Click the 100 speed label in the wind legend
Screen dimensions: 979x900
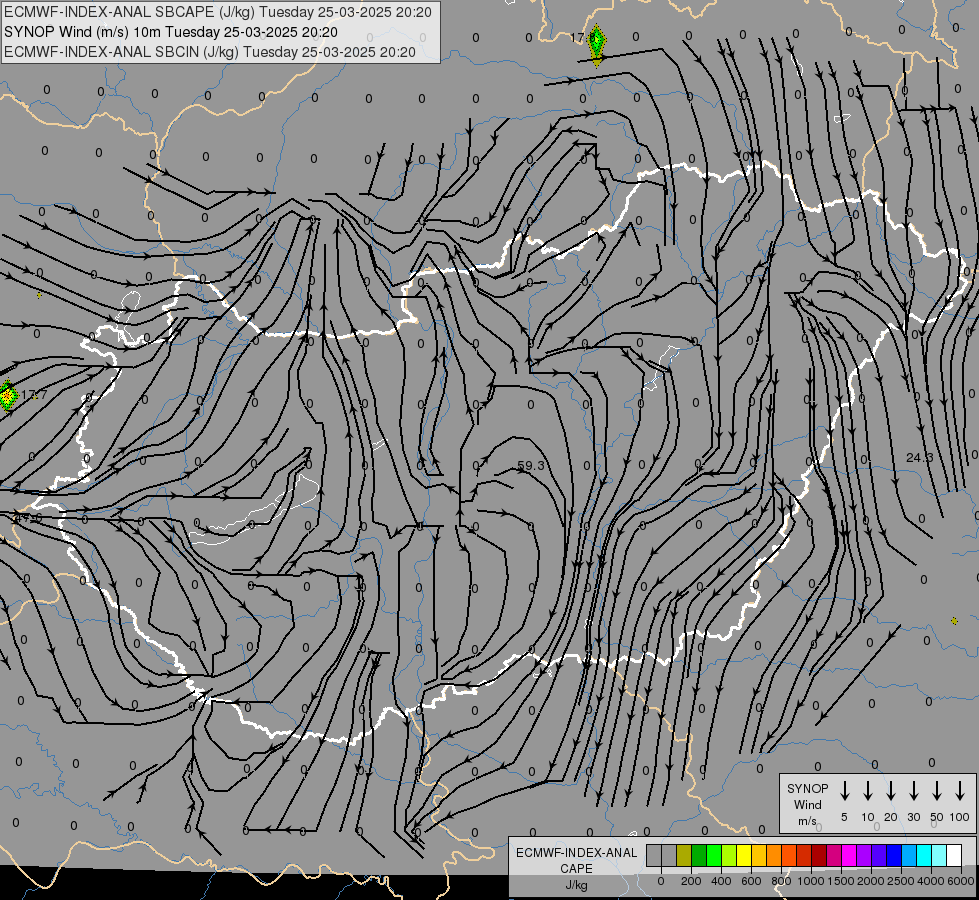[960, 817]
